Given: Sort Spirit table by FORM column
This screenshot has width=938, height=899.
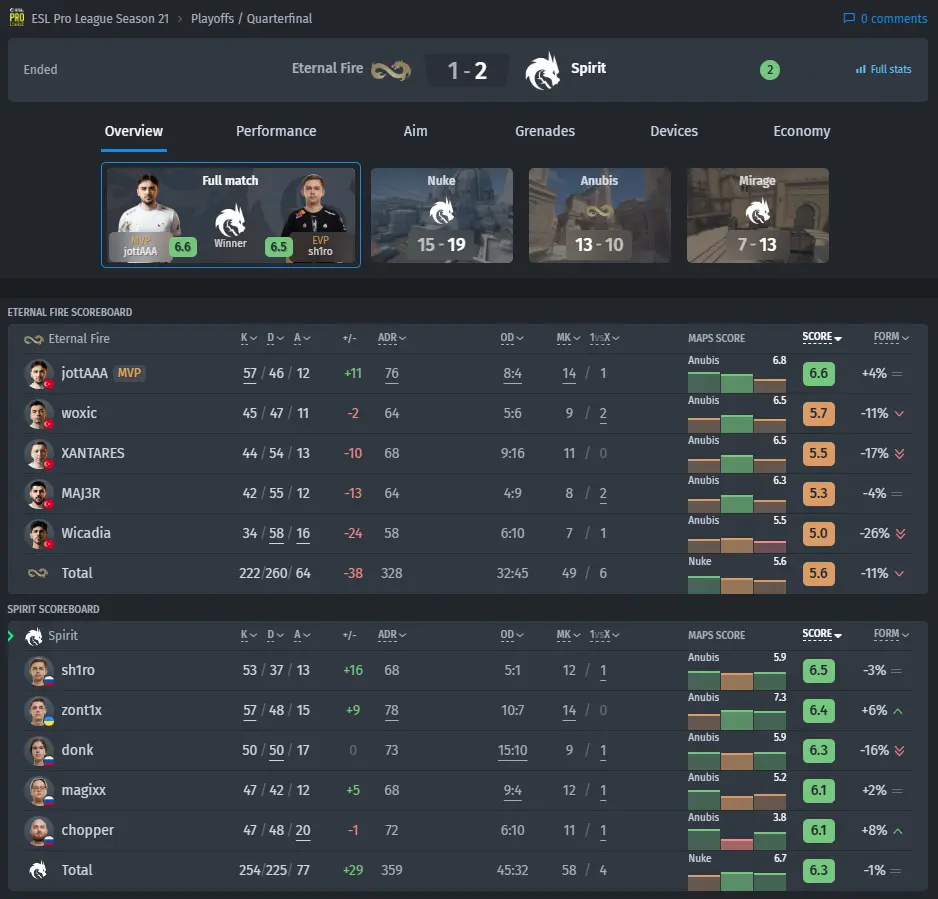Looking at the screenshot, I should tap(891, 634).
